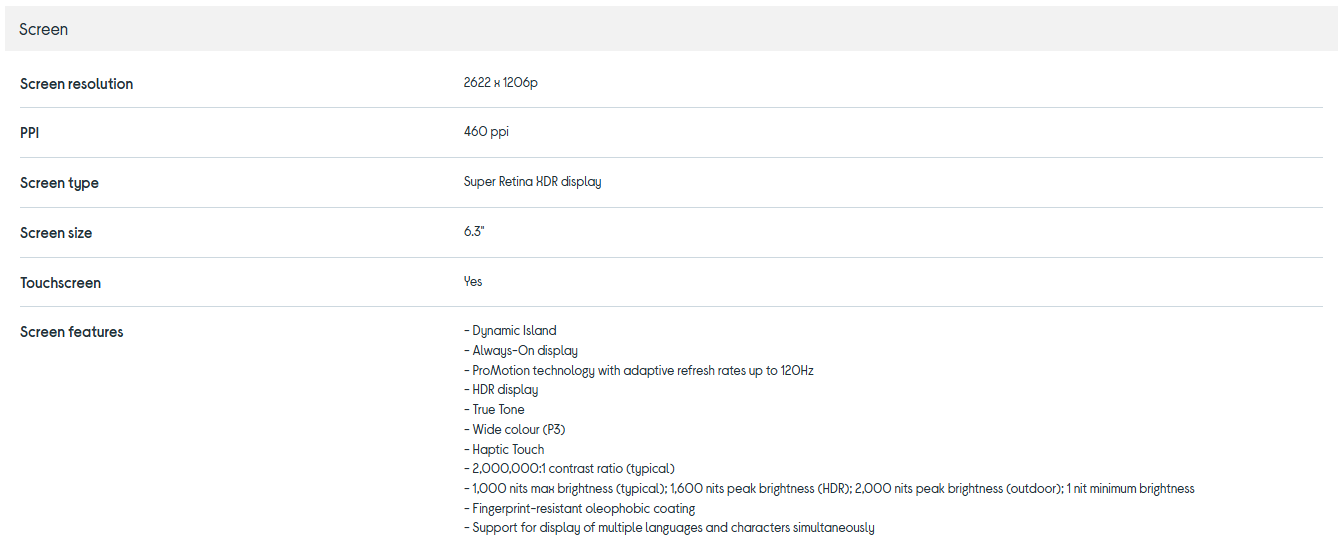Click the Screen size label
The image size is (1344, 539).
[56, 233]
